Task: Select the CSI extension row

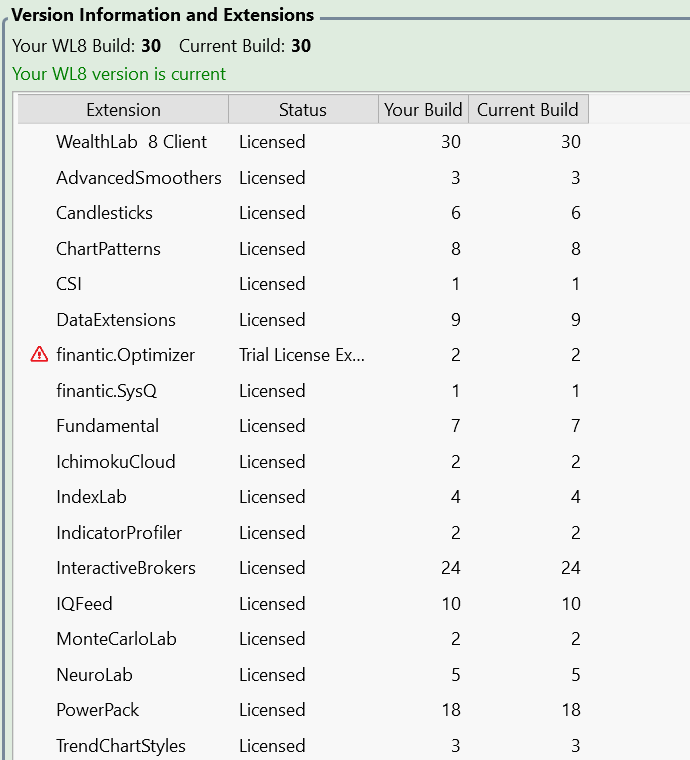Action: pos(69,284)
